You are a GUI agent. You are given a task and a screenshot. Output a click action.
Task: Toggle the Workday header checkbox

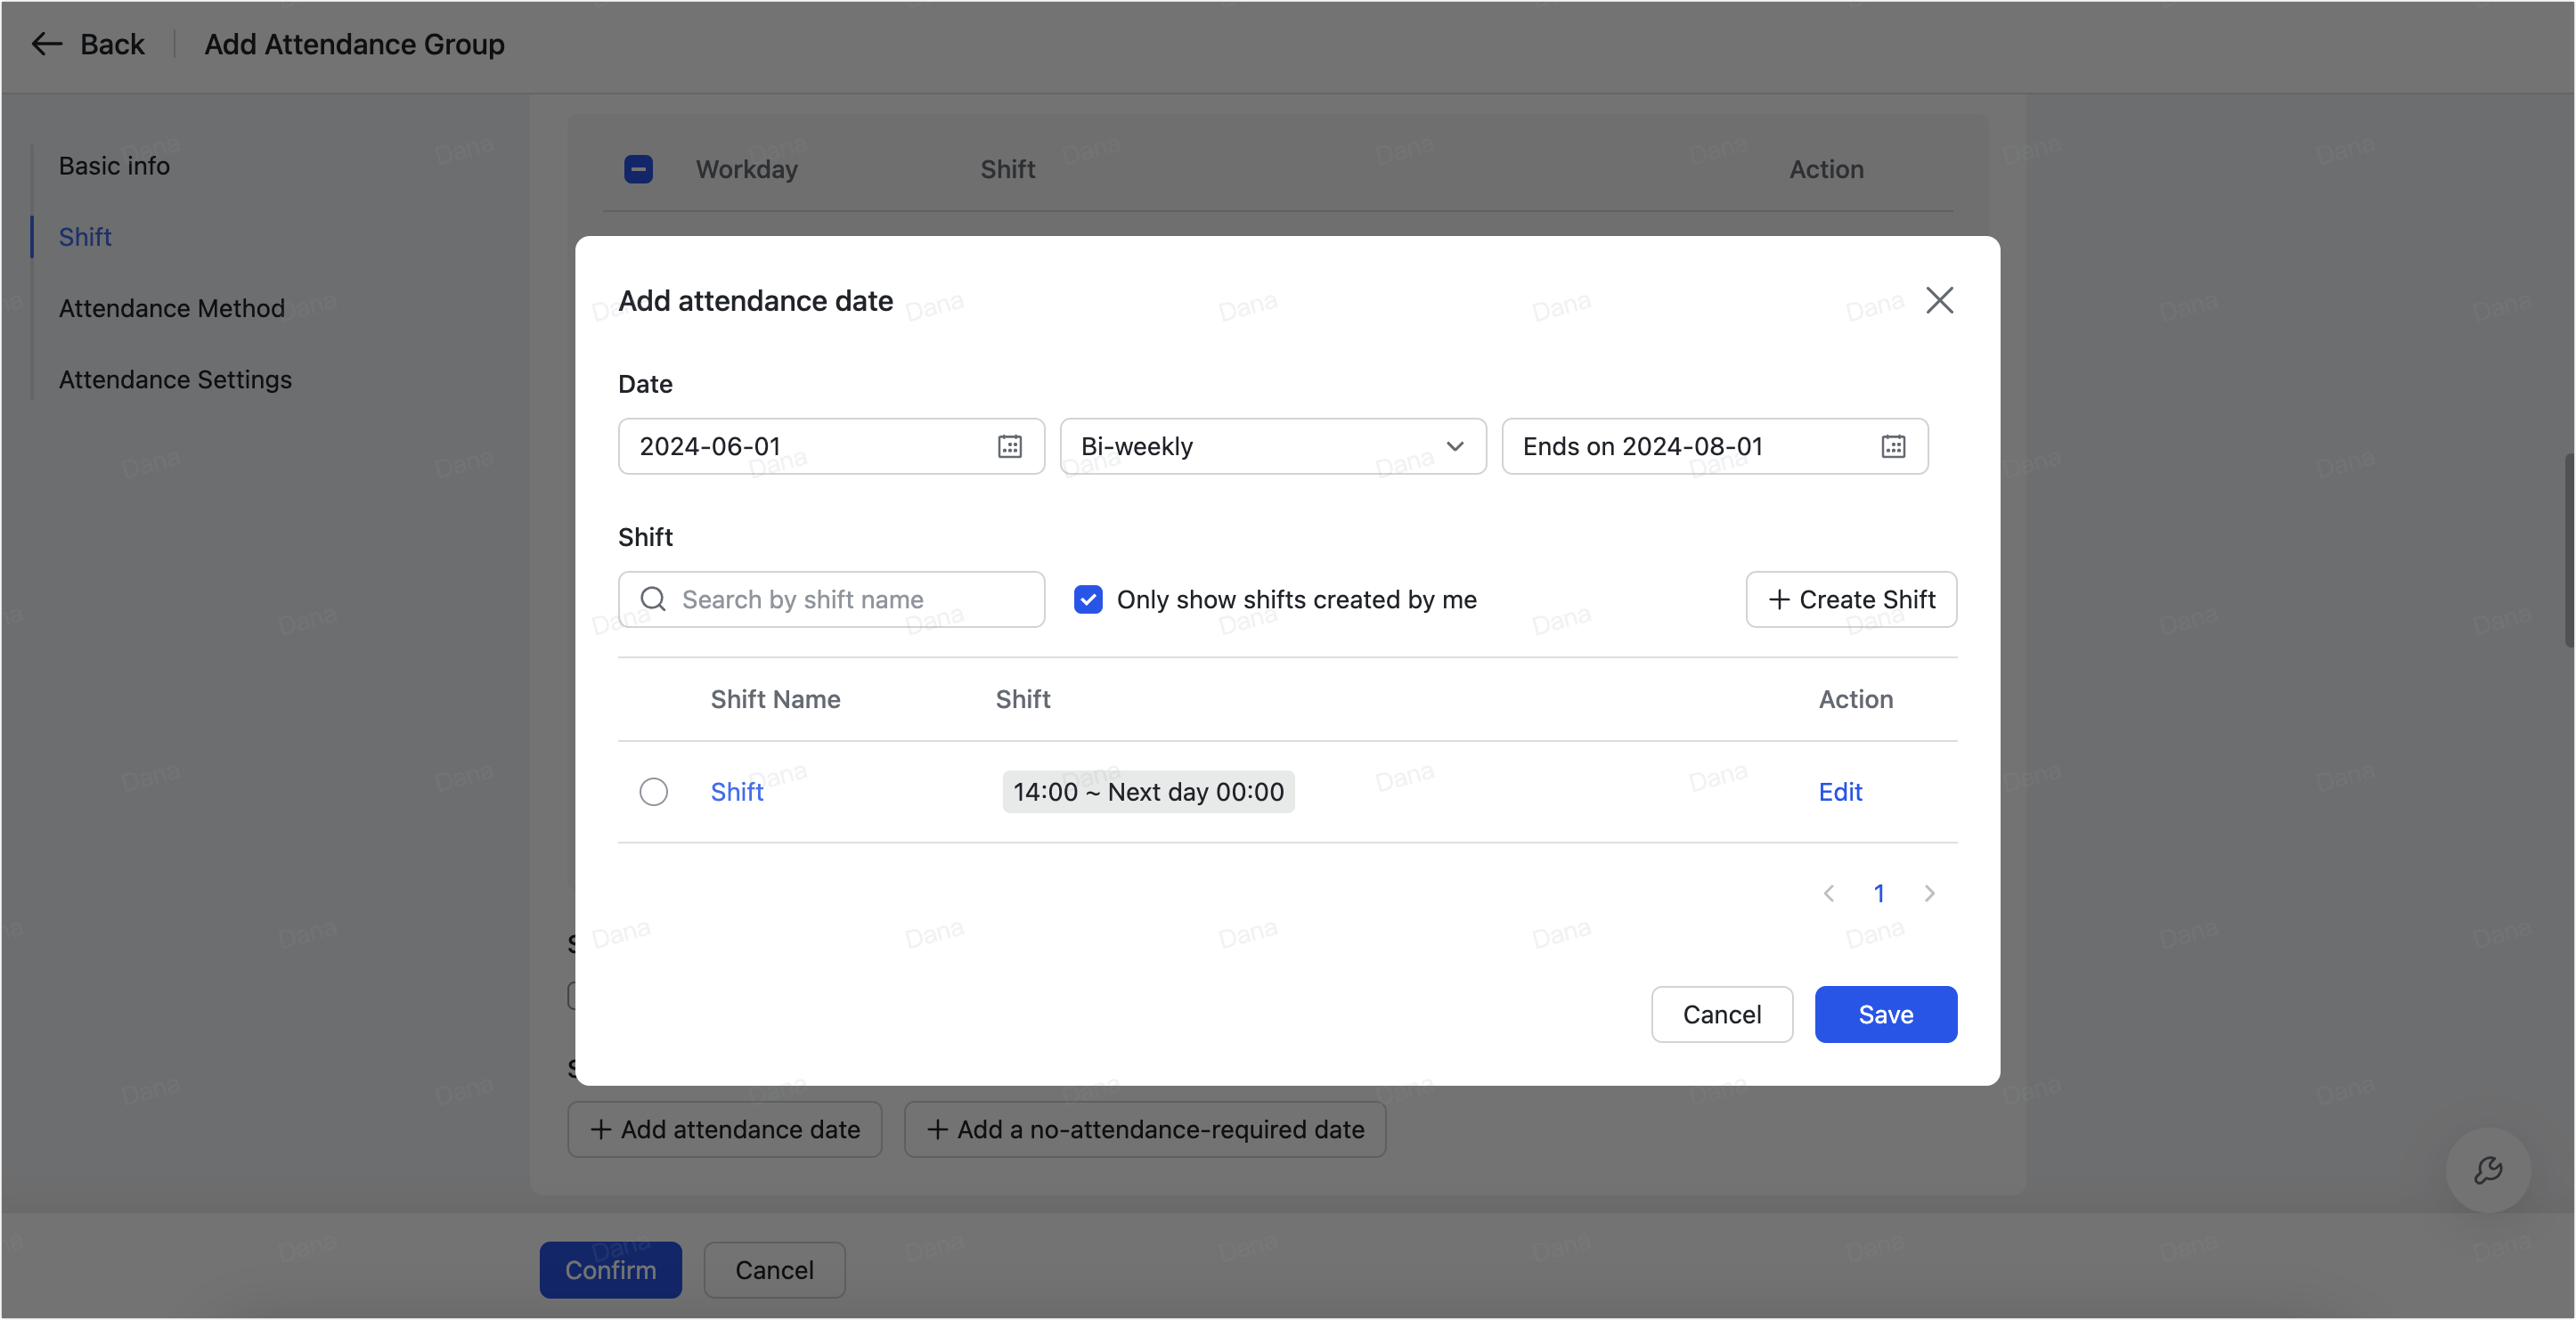click(x=638, y=169)
